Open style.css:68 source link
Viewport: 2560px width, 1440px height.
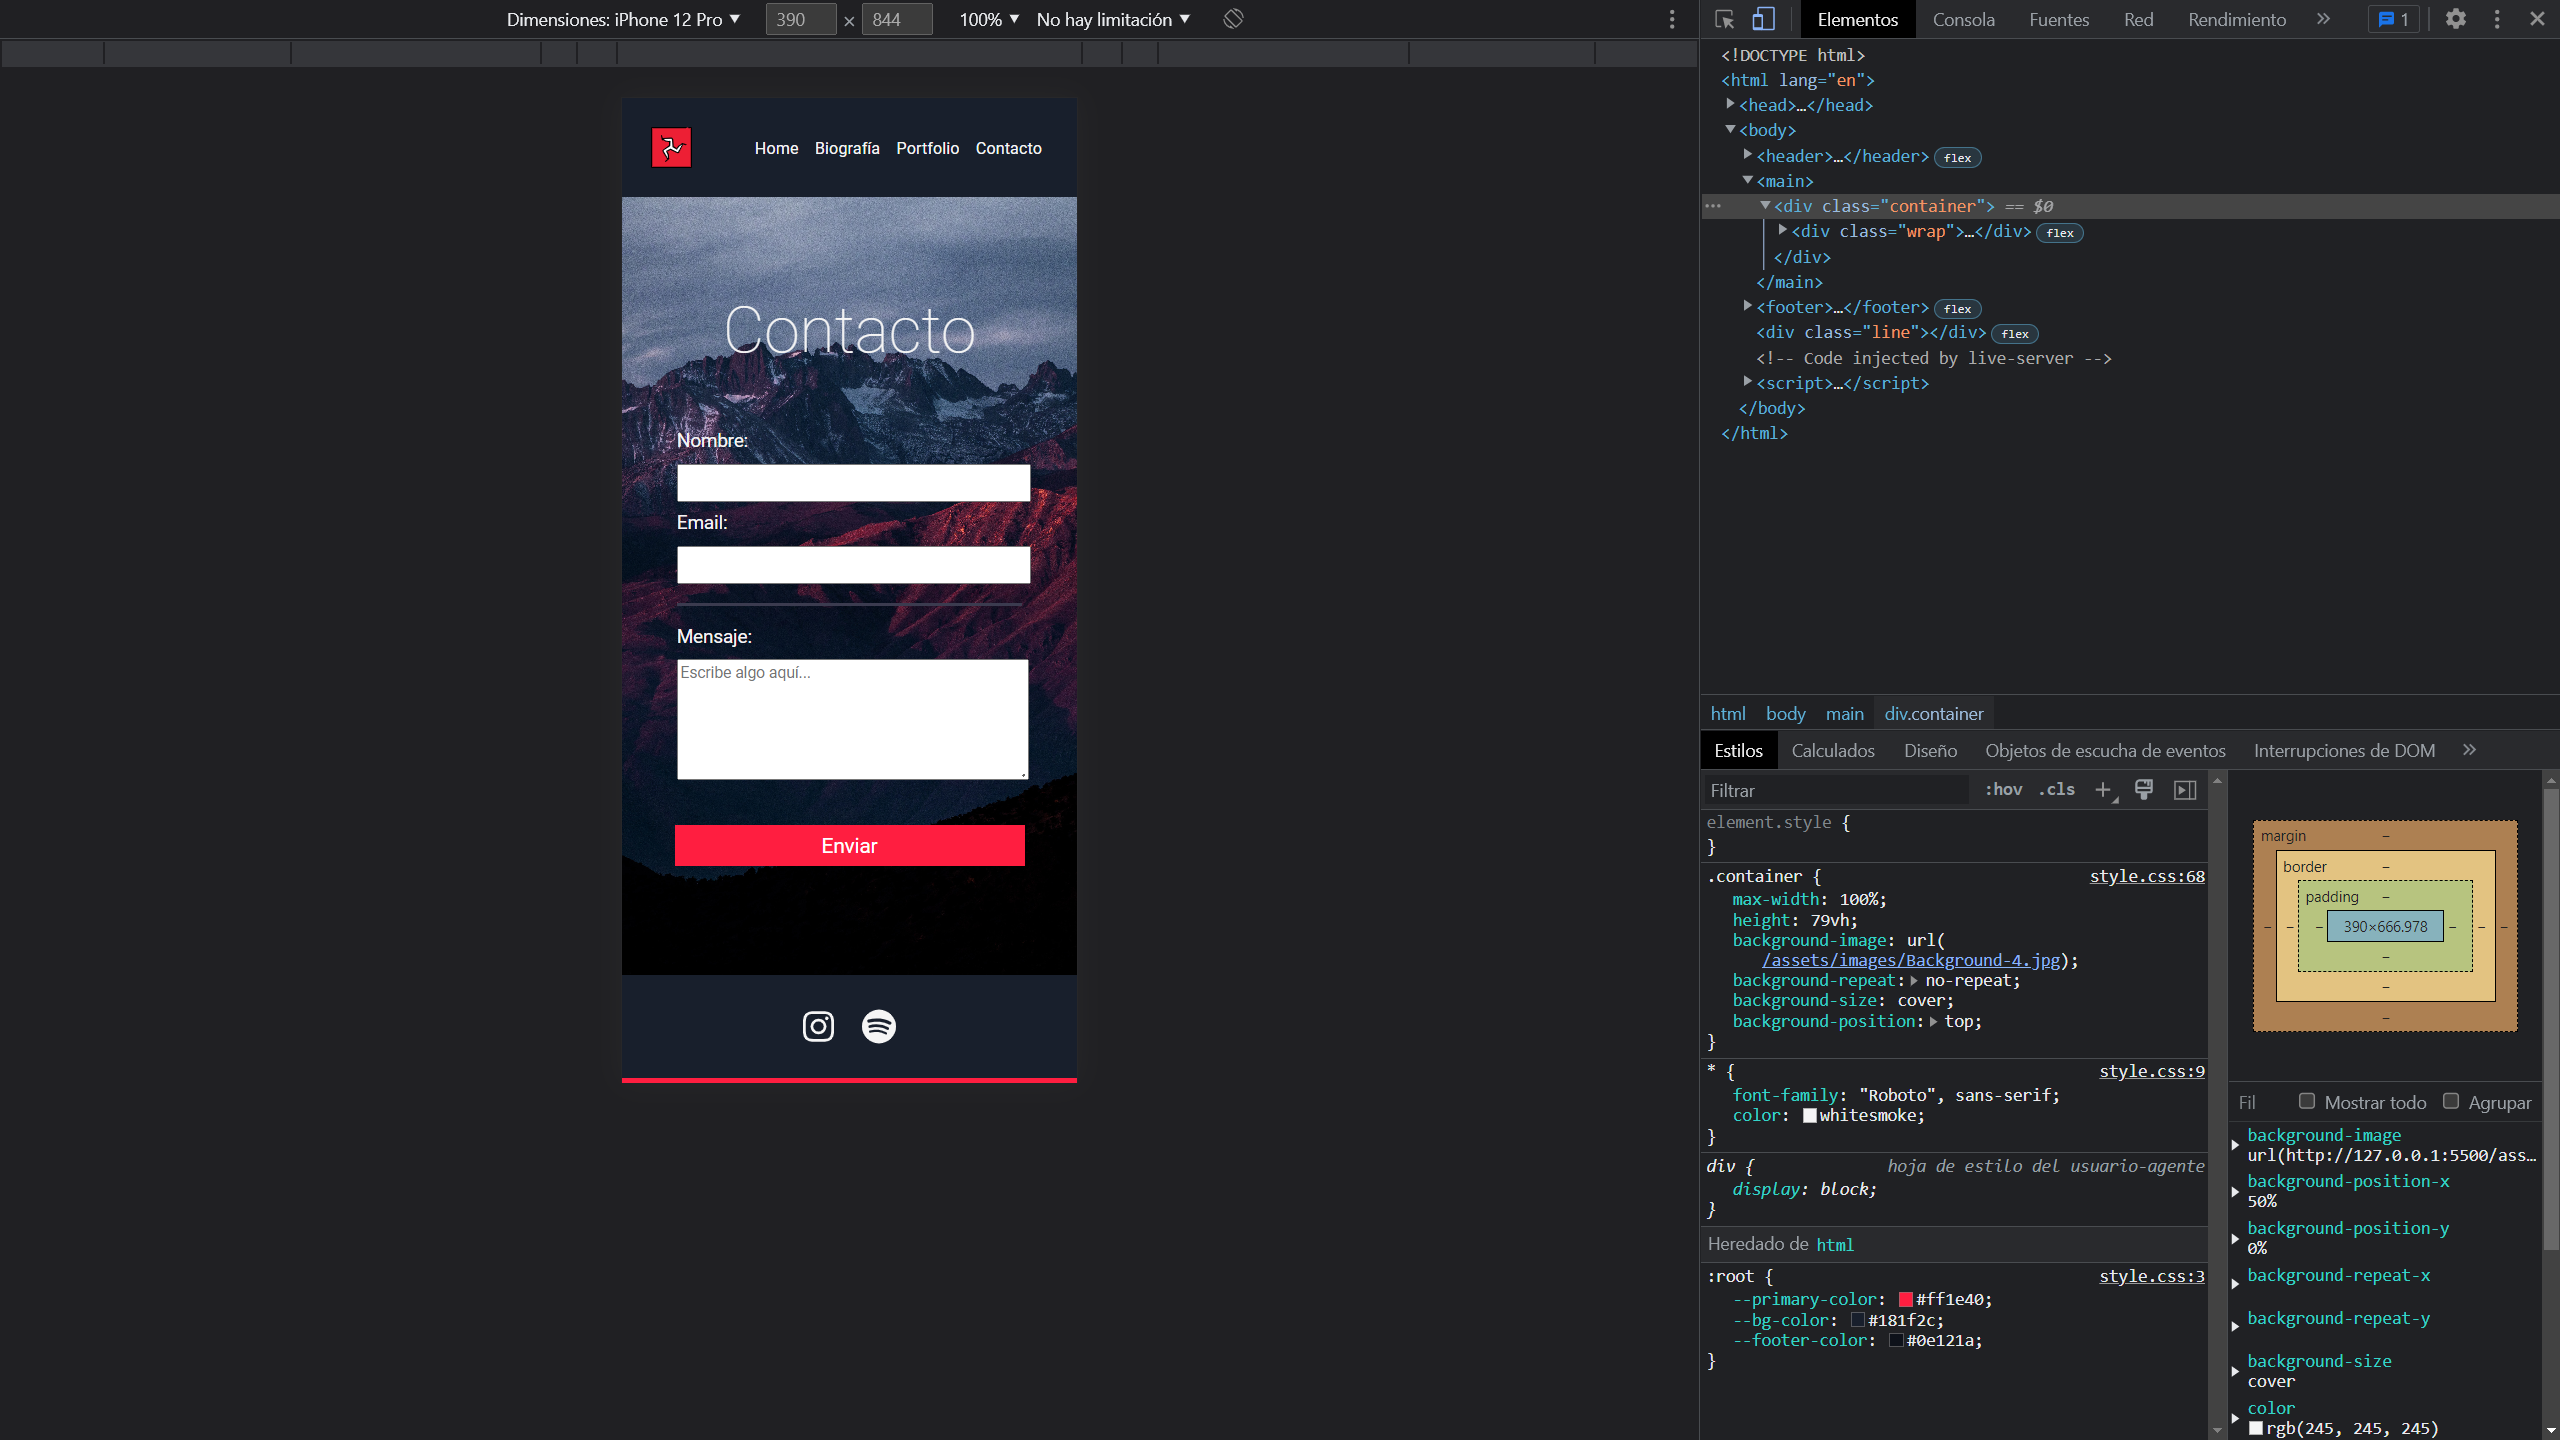[x=2147, y=876]
